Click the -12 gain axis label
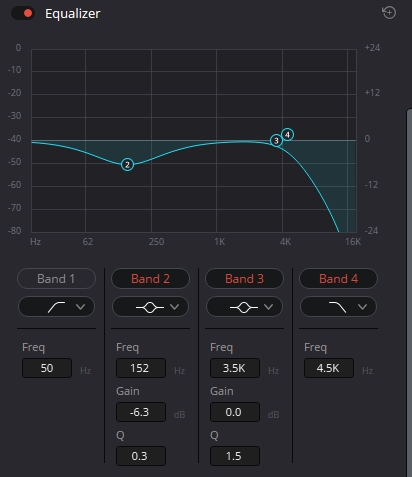Viewport: 412px width, 477px height. click(371, 185)
